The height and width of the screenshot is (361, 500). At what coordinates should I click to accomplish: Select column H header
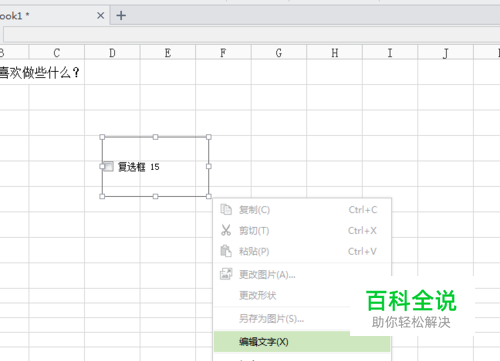click(x=334, y=53)
